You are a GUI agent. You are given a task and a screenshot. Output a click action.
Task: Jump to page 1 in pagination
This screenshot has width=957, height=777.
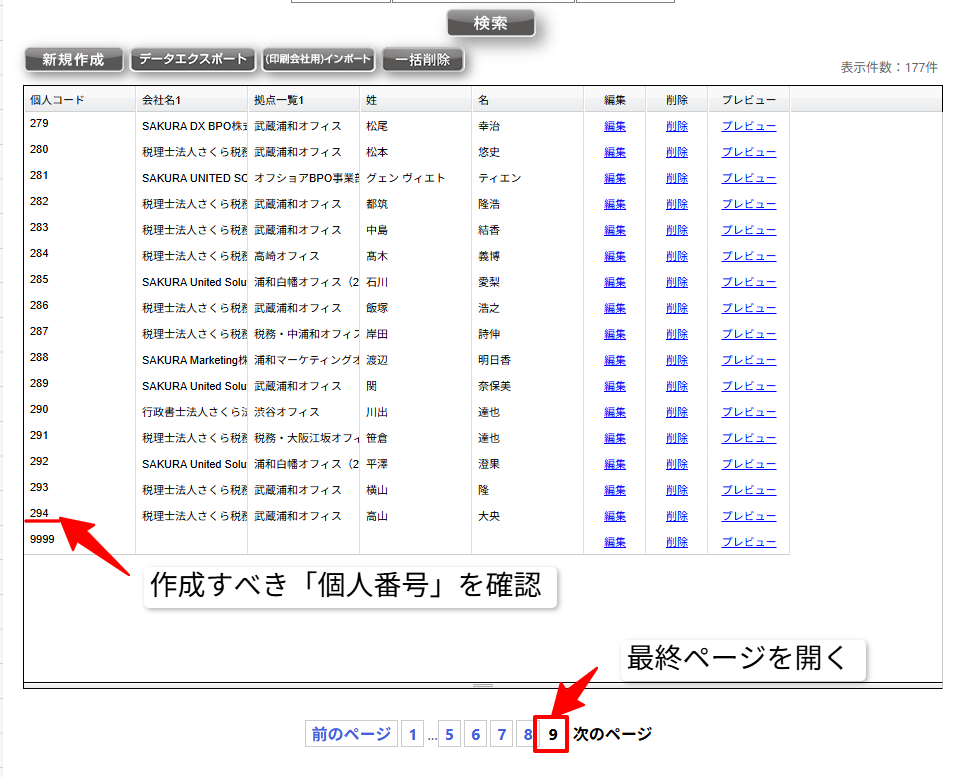coord(412,734)
